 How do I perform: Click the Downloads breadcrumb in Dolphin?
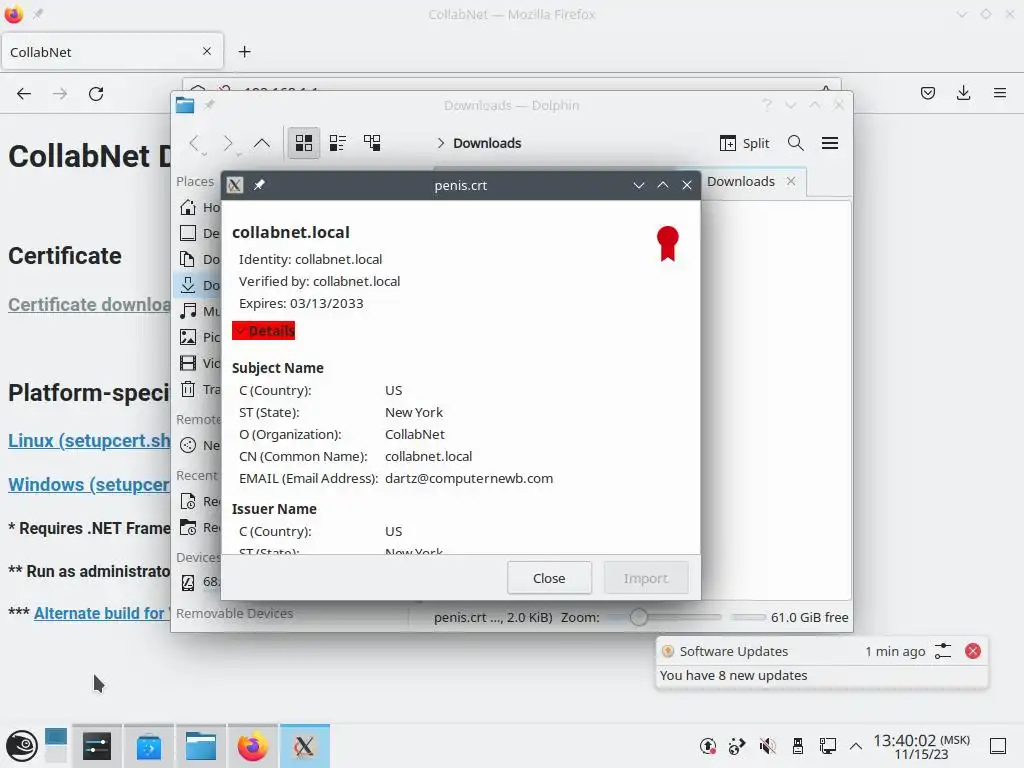point(487,143)
